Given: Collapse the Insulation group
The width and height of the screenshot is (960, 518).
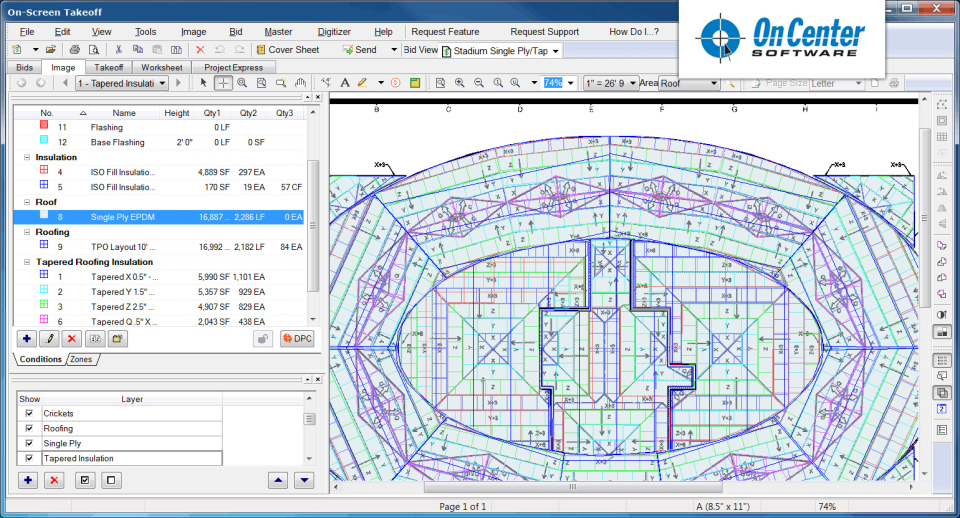Looking at the screenshot, I should 27,157.
